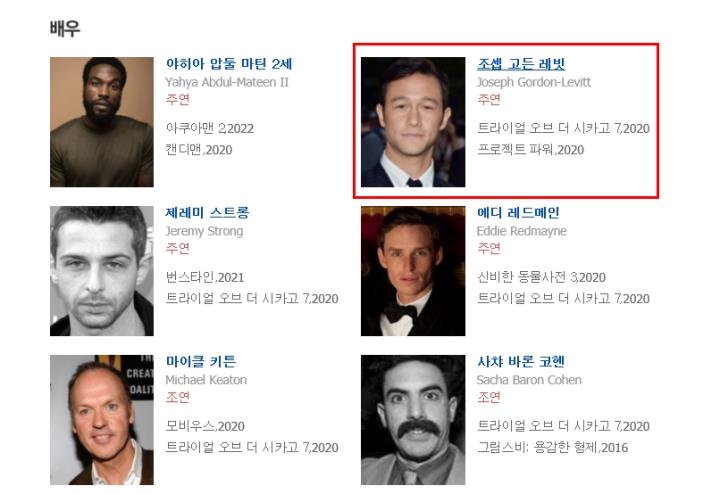The image size is (720, 494).
Task: Open the 아쿠아맨 2,2022 film entry
Action: pyautogui.click(x=210, y=128)
